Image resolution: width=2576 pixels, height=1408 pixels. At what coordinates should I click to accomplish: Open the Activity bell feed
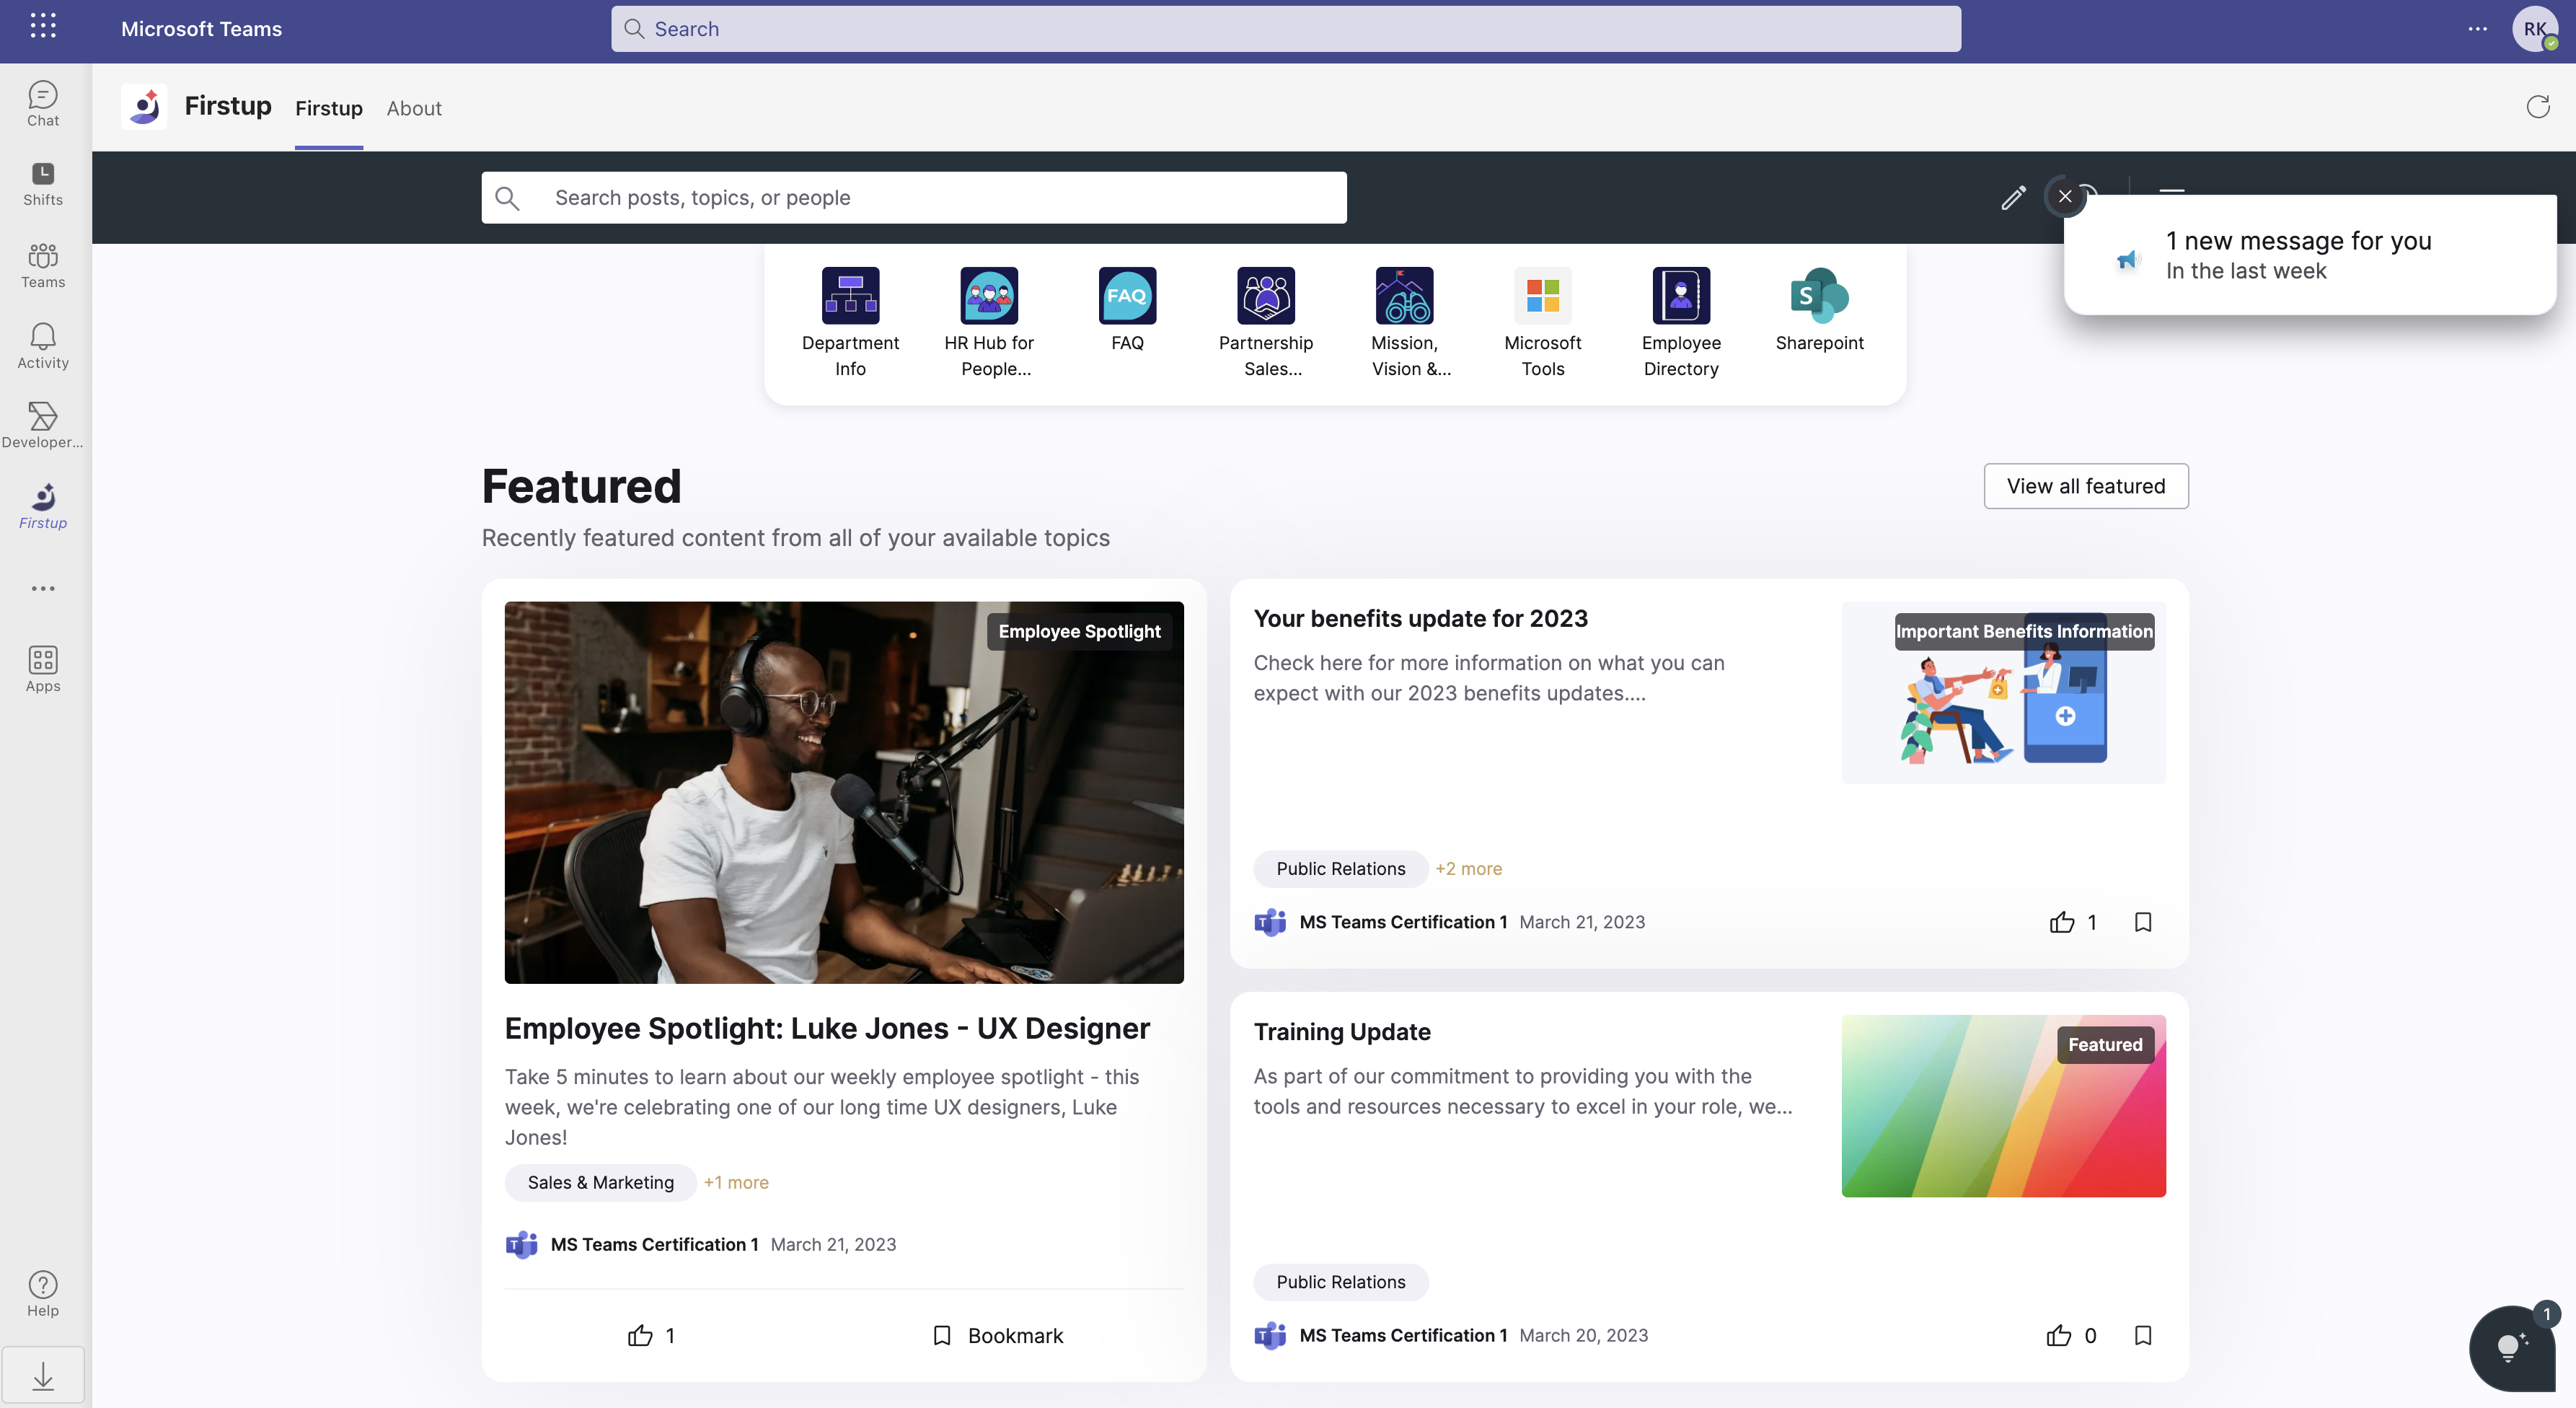click(43, 346)
